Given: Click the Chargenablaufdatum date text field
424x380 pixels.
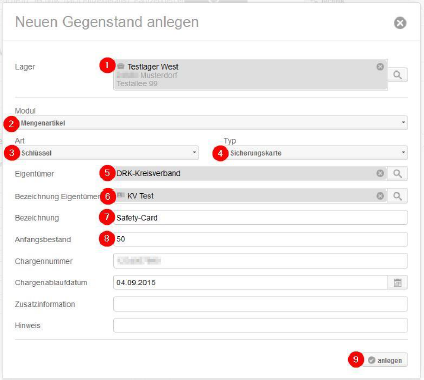Looking at the screenshot, I should [251, 283].
